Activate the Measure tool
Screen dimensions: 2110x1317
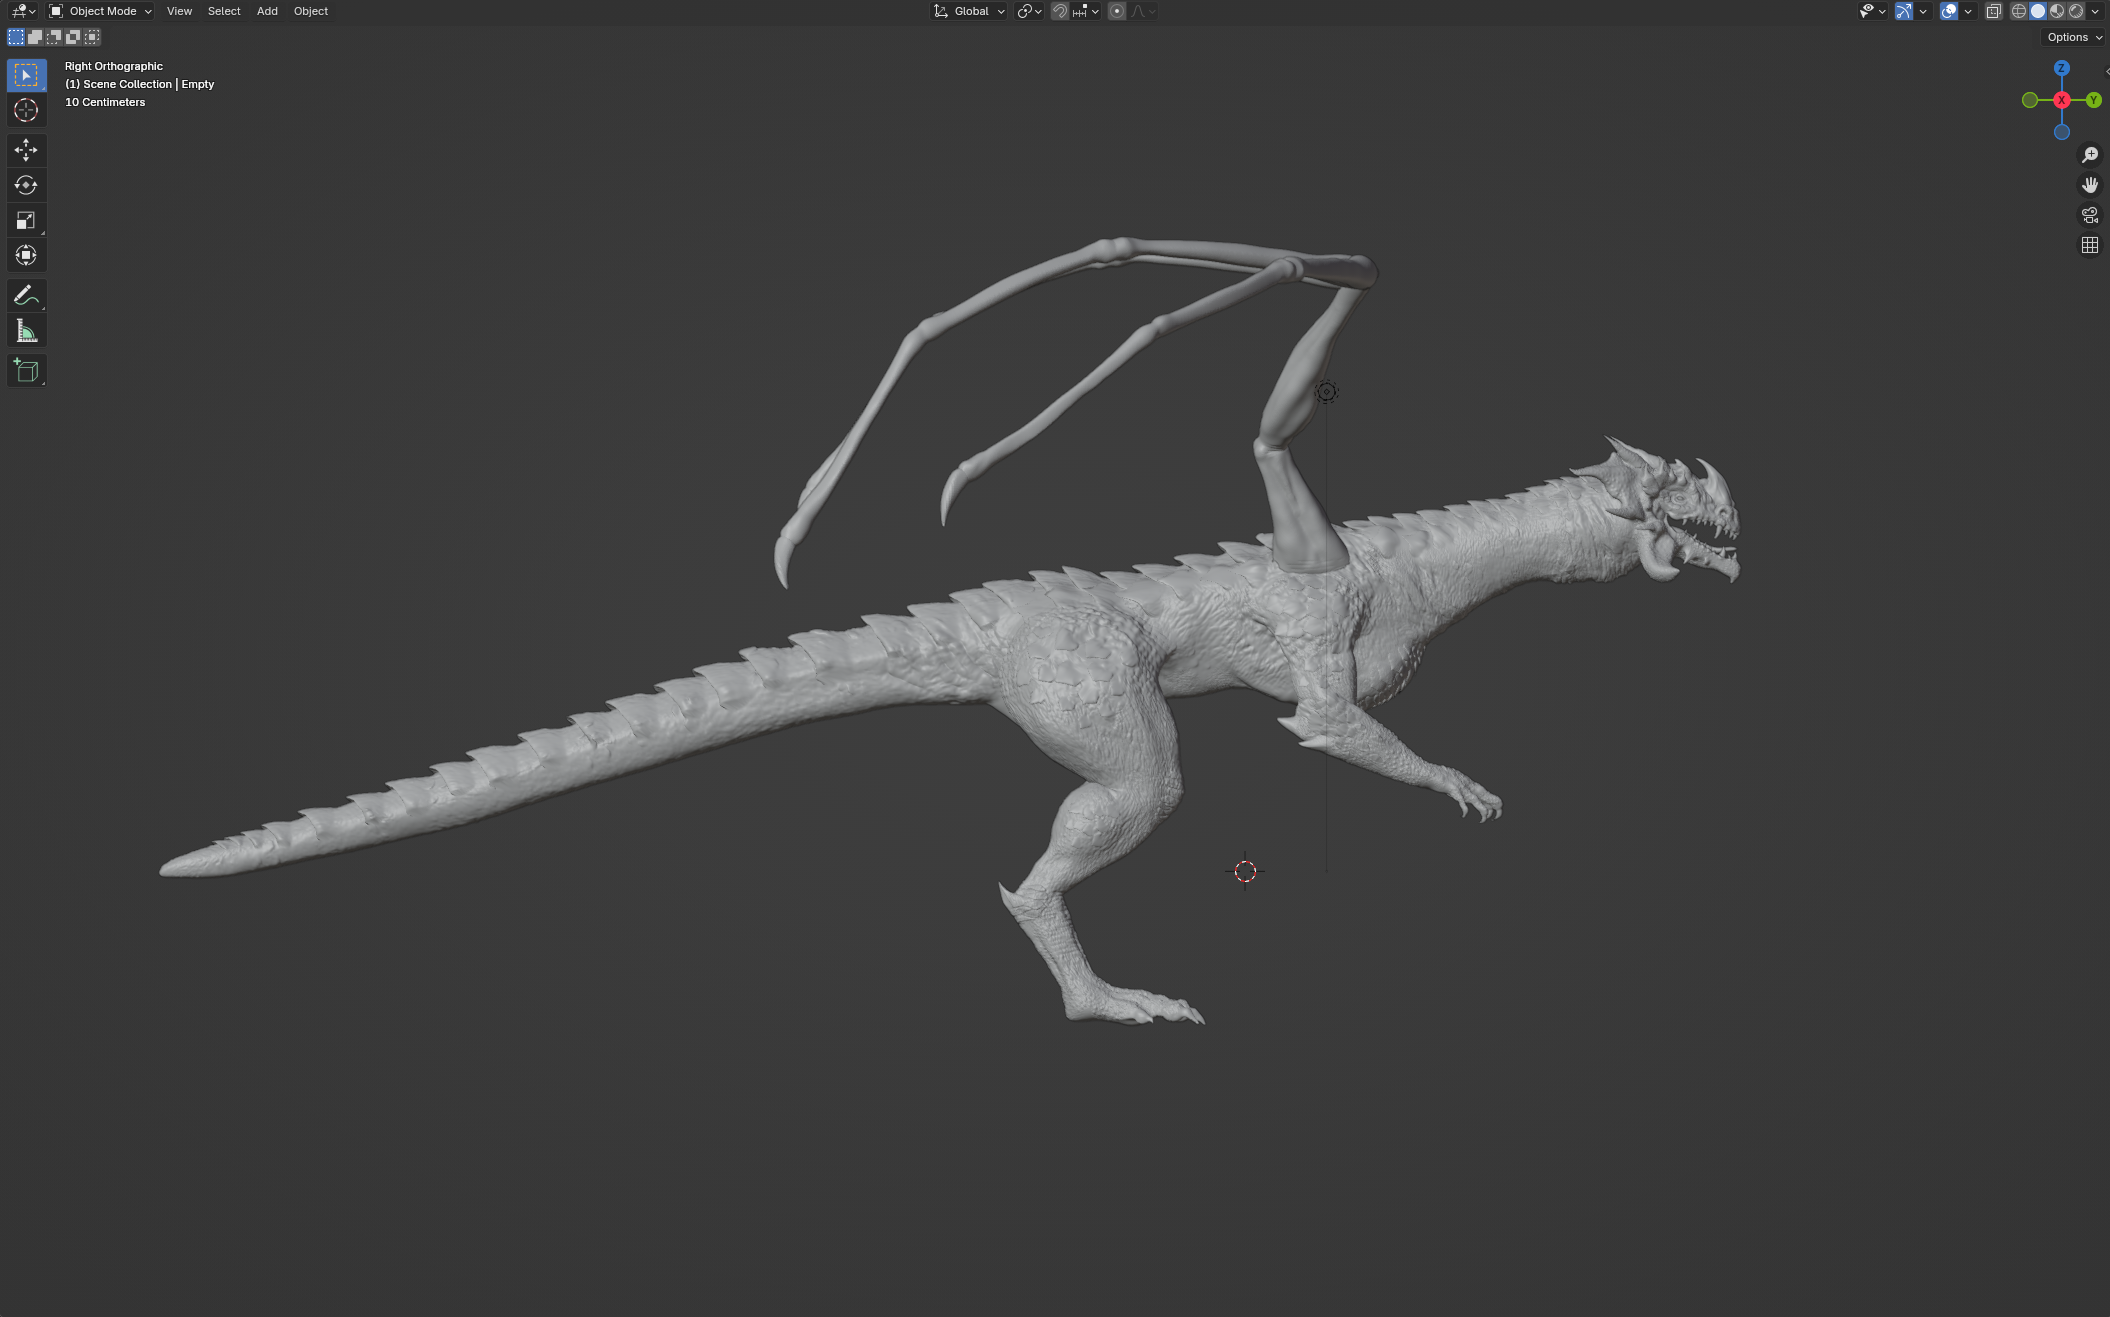[x=26, y=331]
